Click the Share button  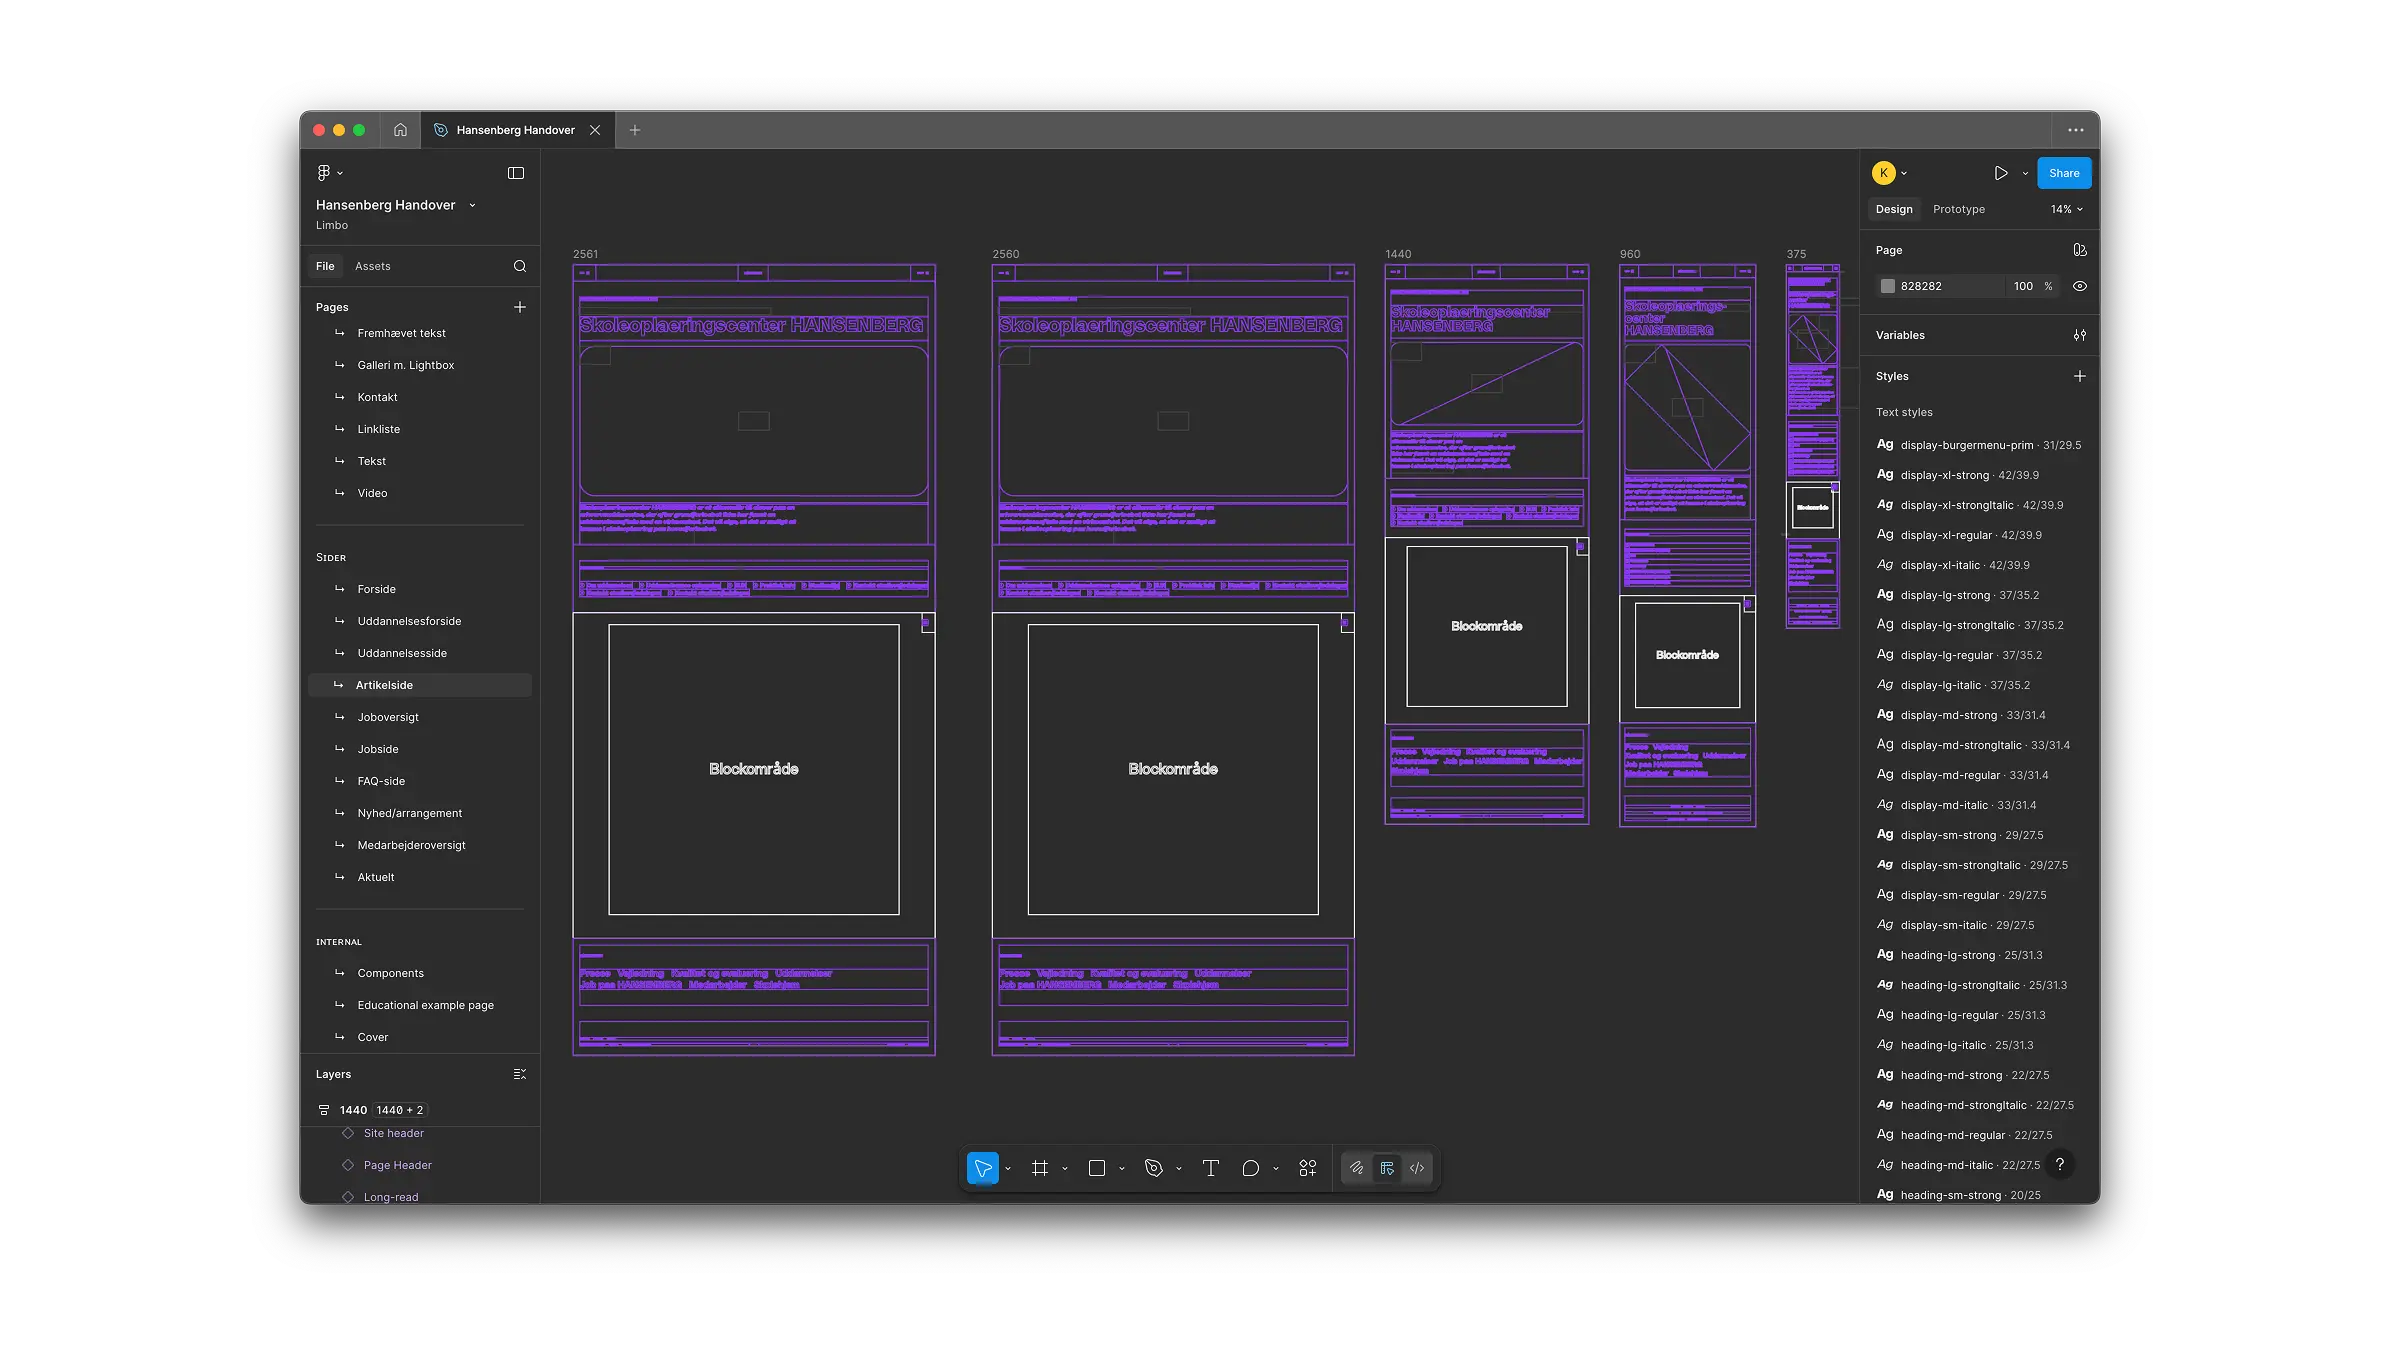pos(2063,173)
